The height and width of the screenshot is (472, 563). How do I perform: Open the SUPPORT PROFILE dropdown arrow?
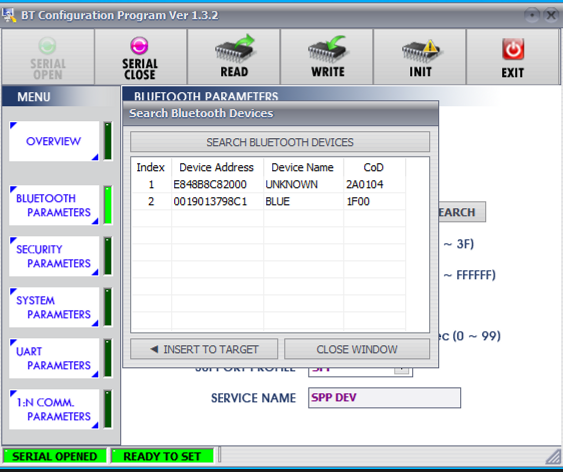(x=402, y=370)
